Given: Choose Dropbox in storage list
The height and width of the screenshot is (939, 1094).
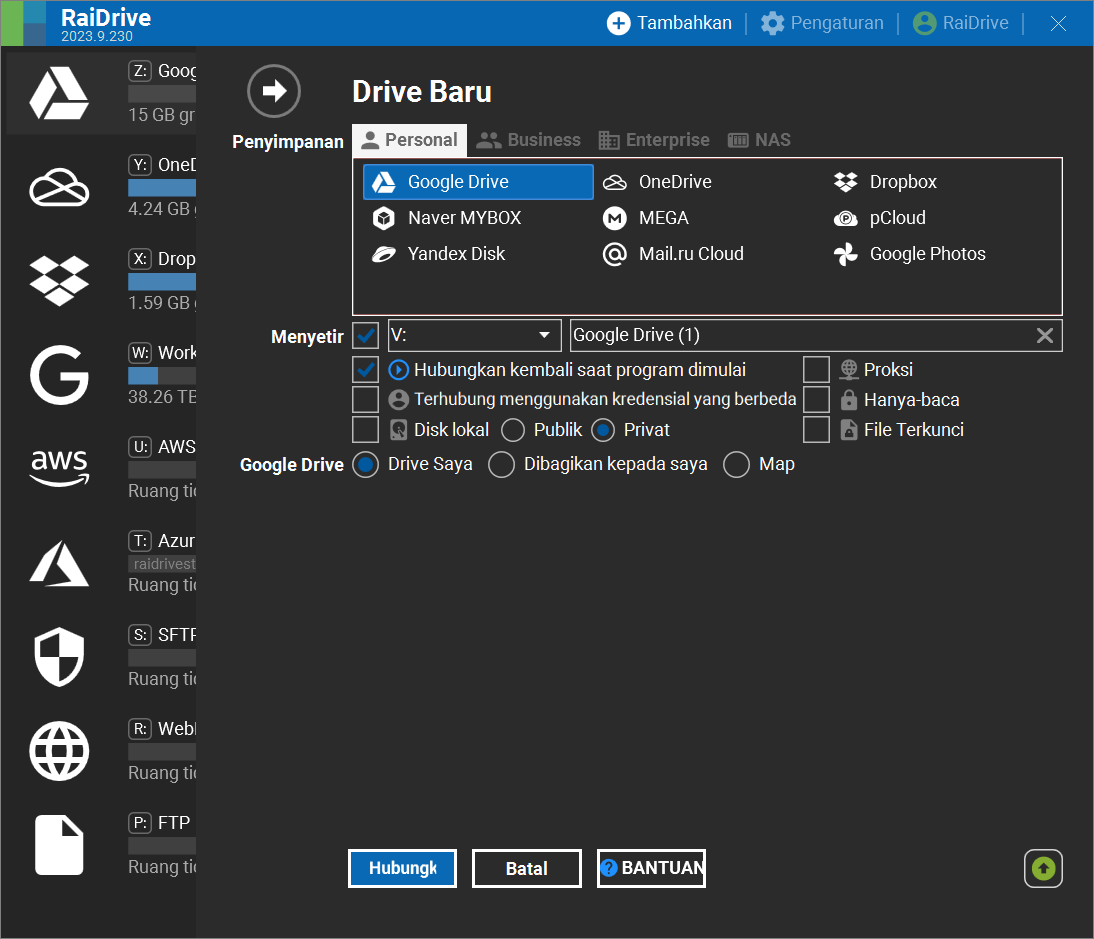Looking at the screenshot, I should tap(940, 182).
